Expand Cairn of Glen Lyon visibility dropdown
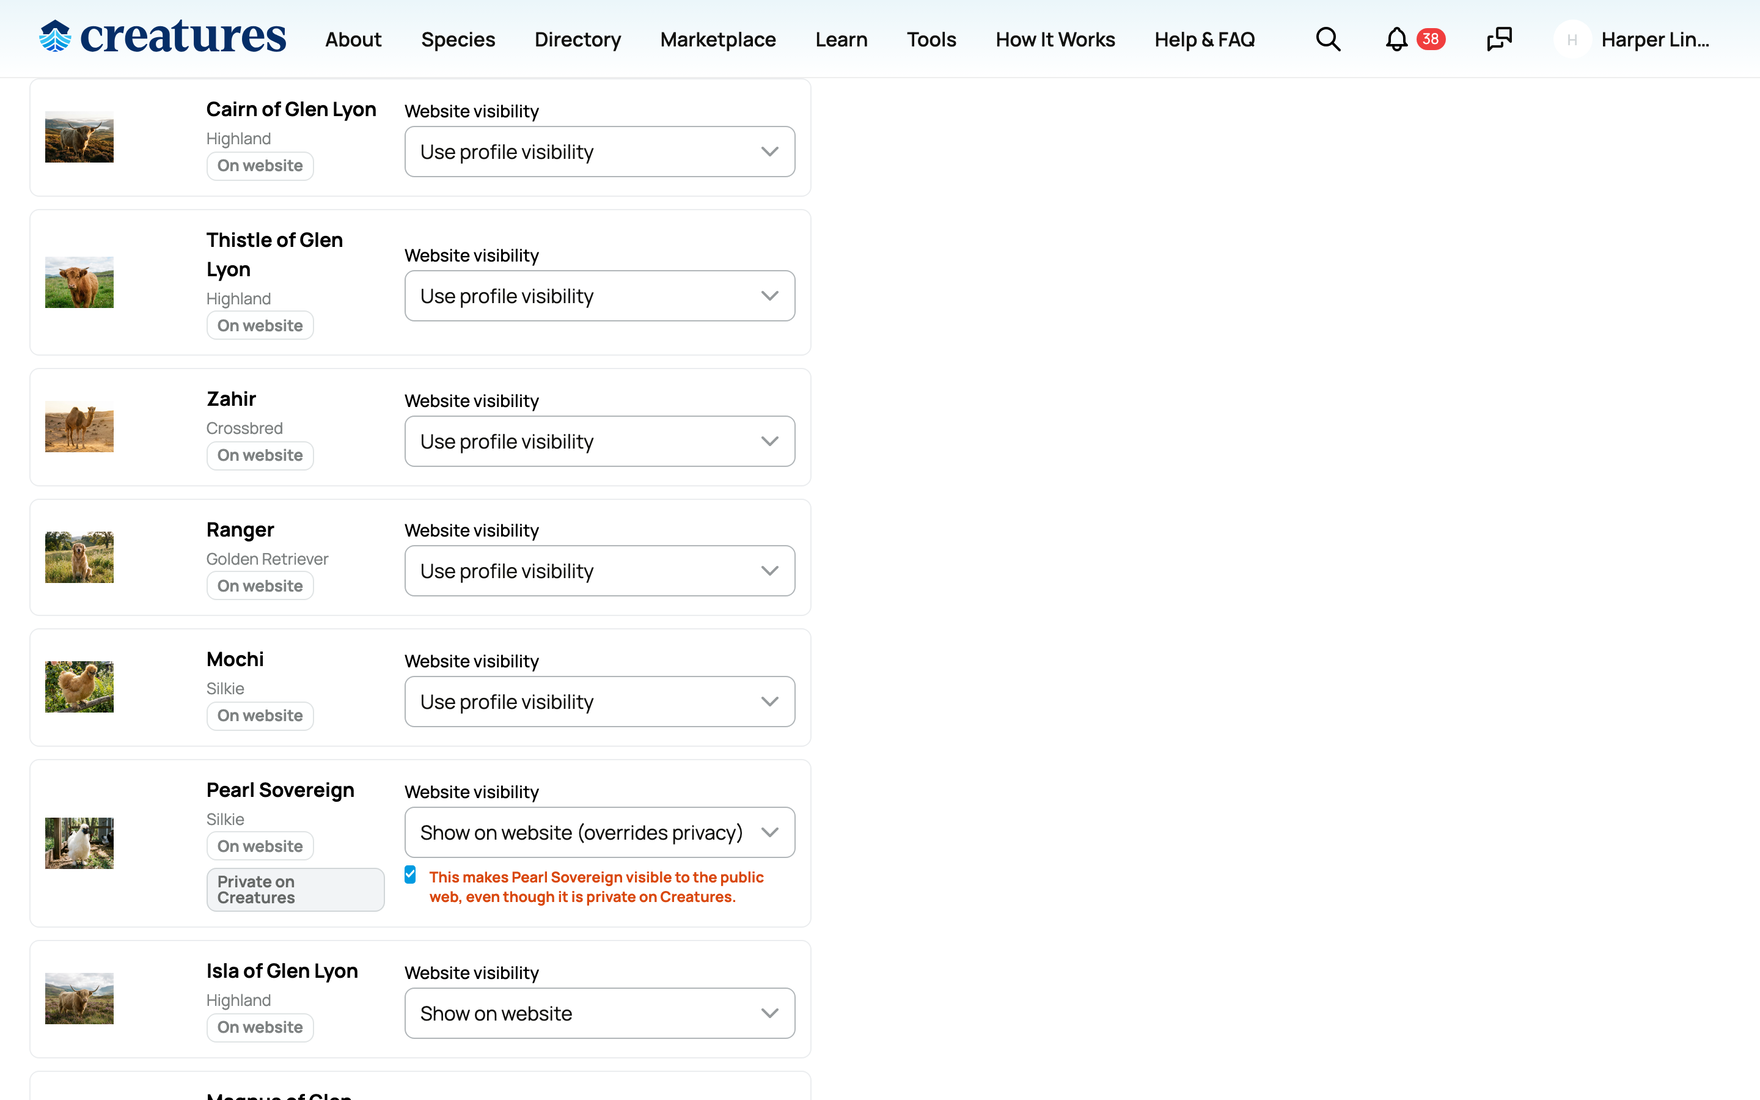1760x1100 pixels. point(600,152)
